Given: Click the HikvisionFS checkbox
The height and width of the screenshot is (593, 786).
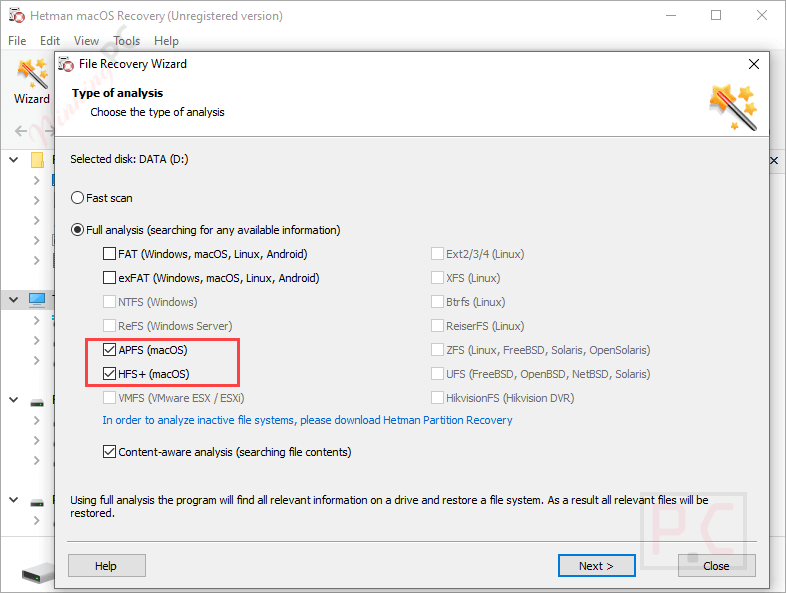Looking at the screenshot, I should 437,398.
